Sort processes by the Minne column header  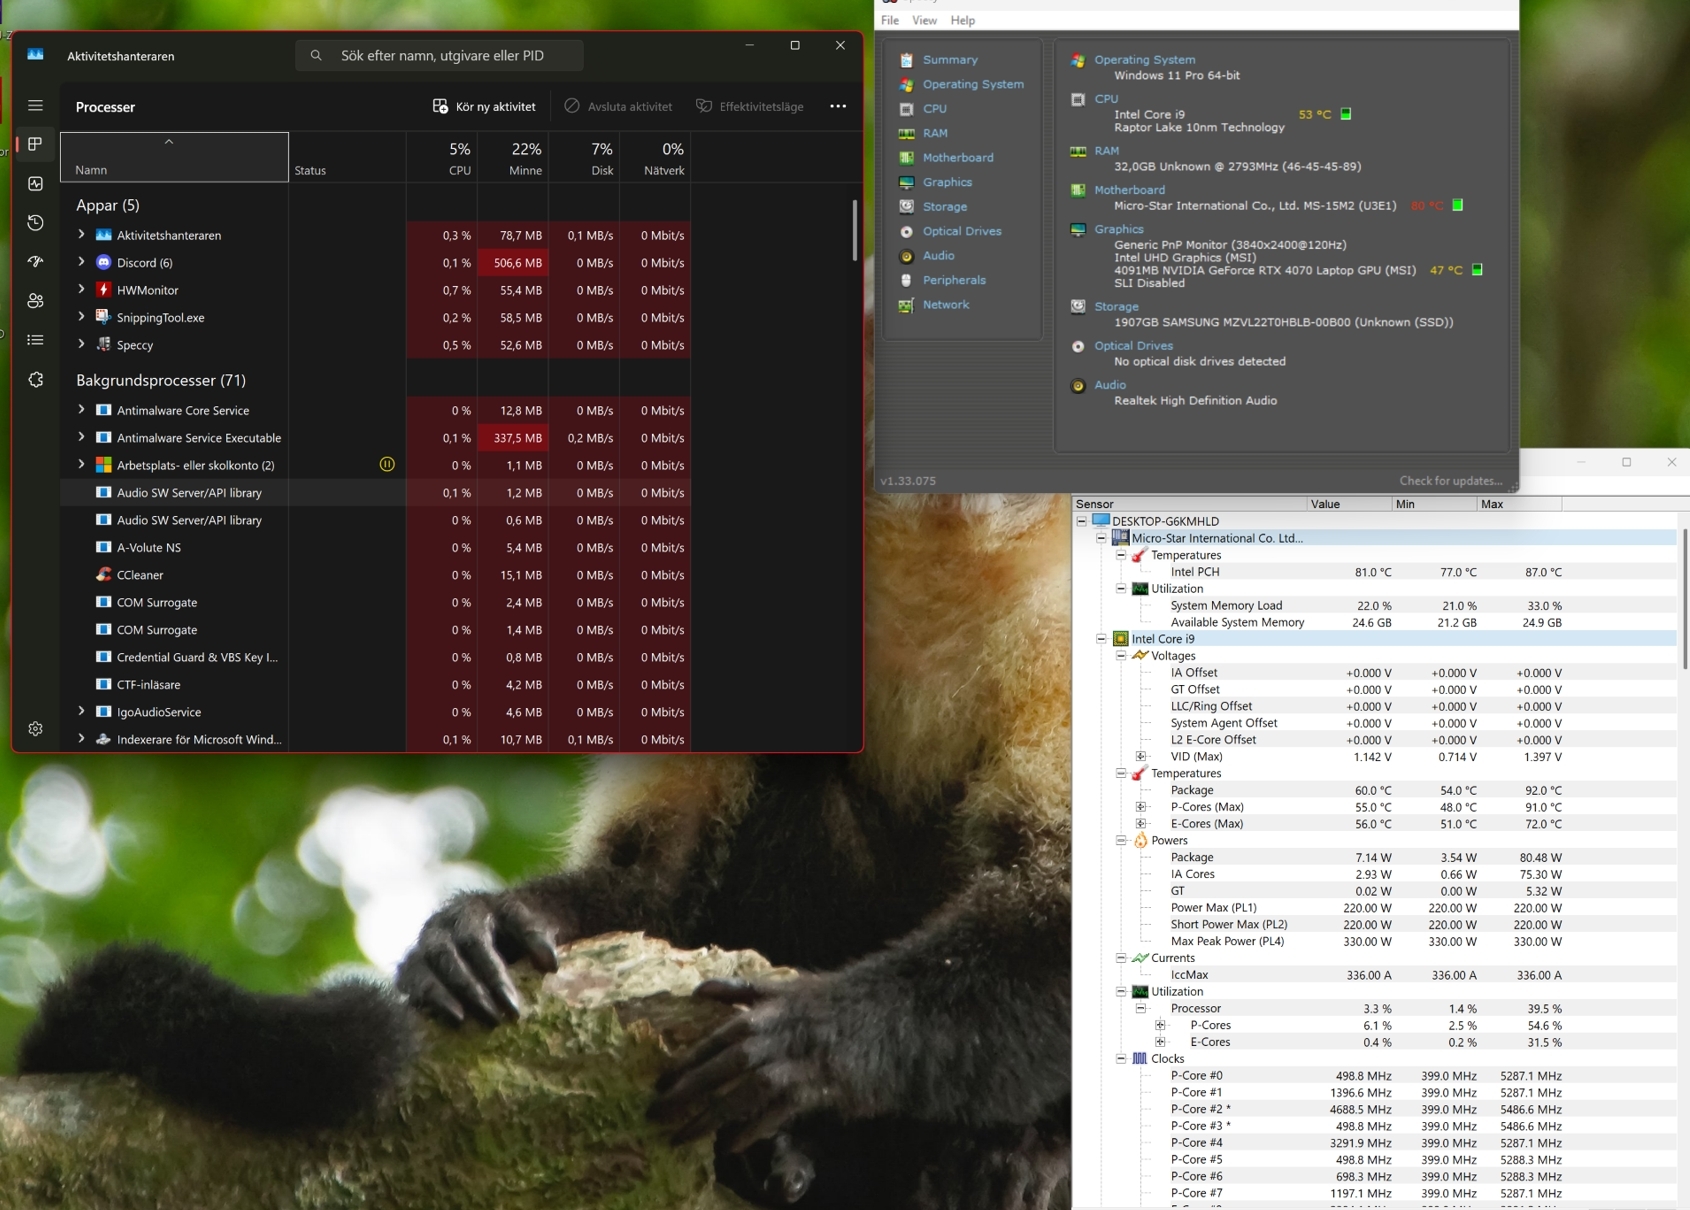tap(513, 158)
